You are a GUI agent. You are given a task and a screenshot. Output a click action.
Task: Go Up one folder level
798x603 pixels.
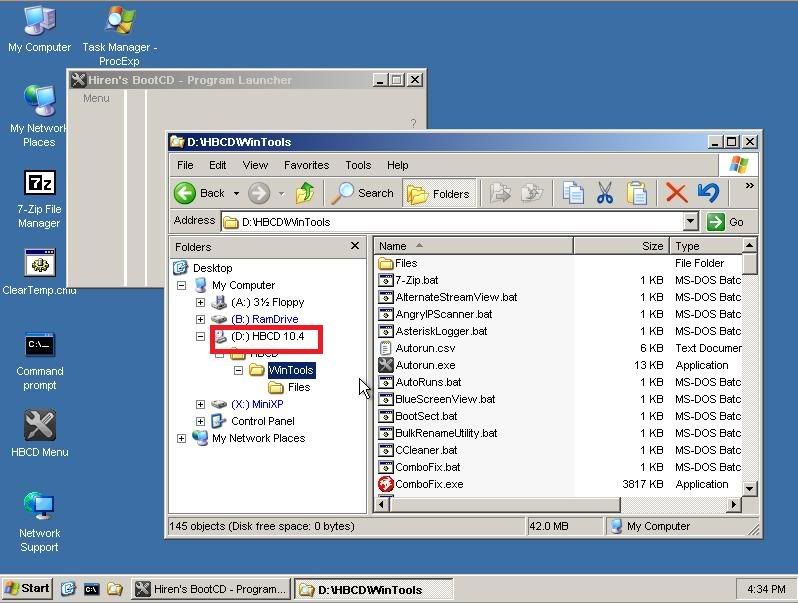click(x=305, y=193)
